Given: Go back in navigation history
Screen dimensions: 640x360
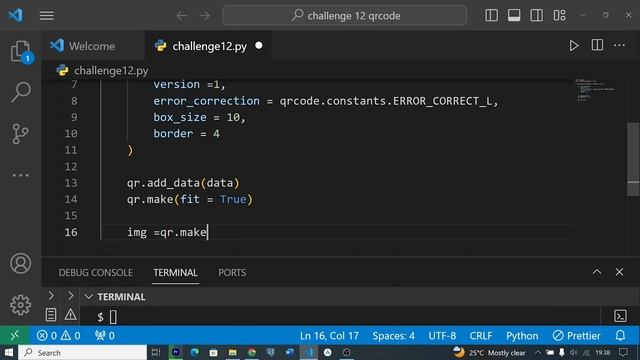Looking at the screenshot, I should tap(182, 16).
